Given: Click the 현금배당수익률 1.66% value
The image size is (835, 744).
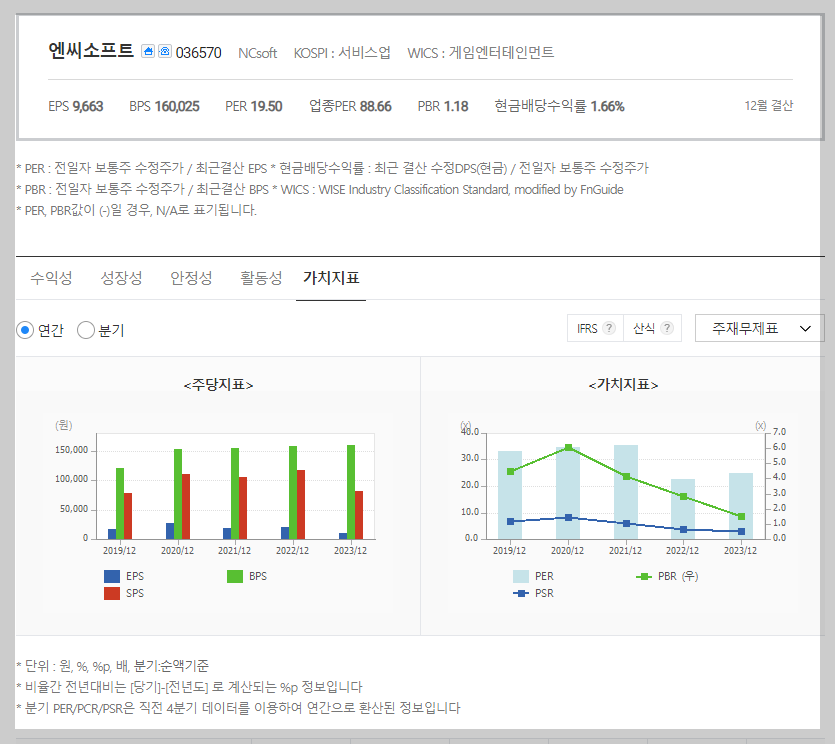Looking at the screenshot, I should 559,106.
